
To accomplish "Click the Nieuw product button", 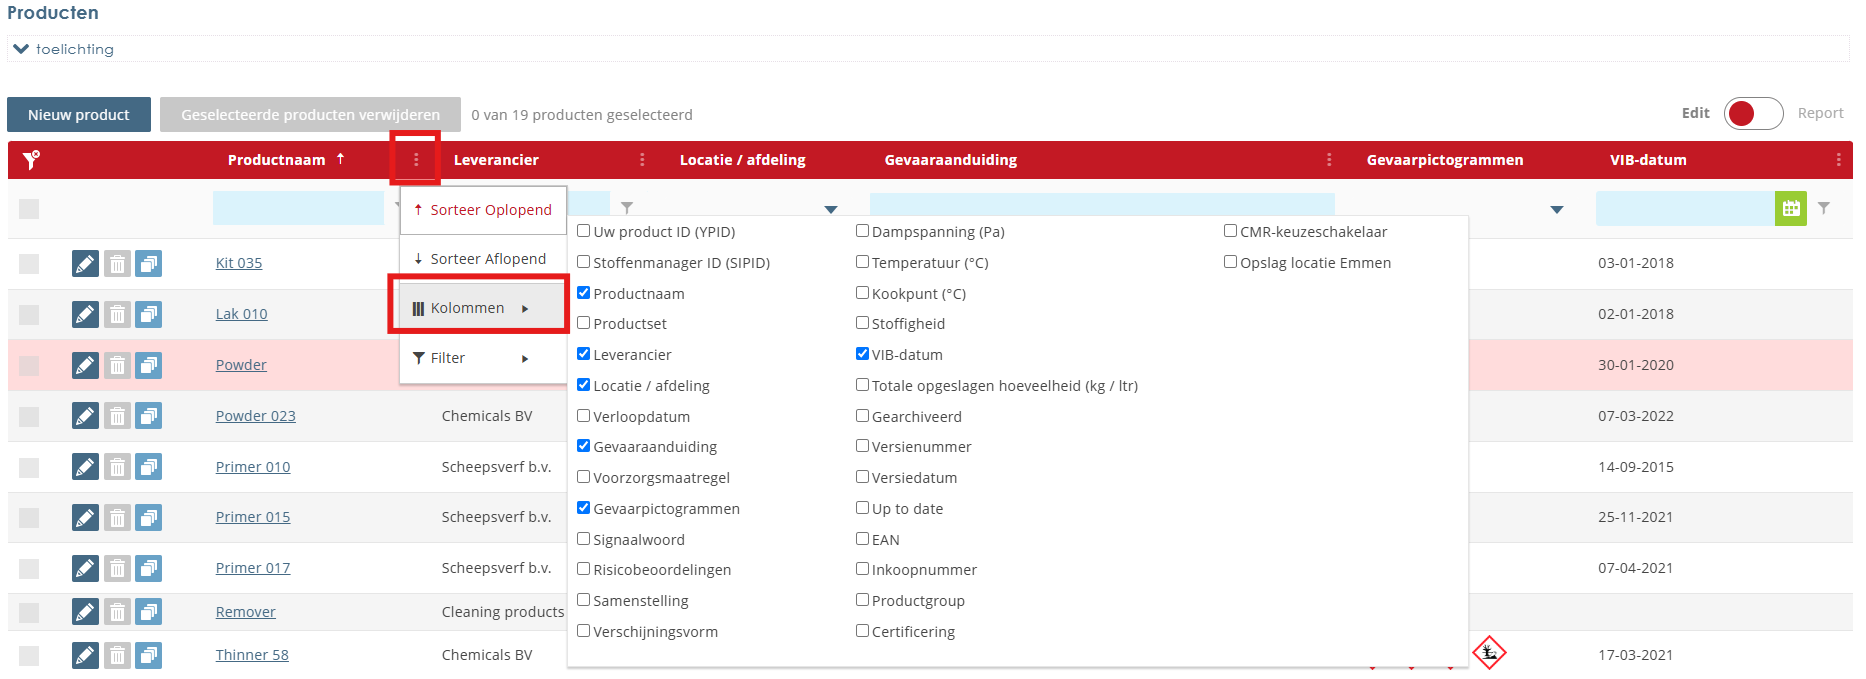I will [x=79, y=115].
